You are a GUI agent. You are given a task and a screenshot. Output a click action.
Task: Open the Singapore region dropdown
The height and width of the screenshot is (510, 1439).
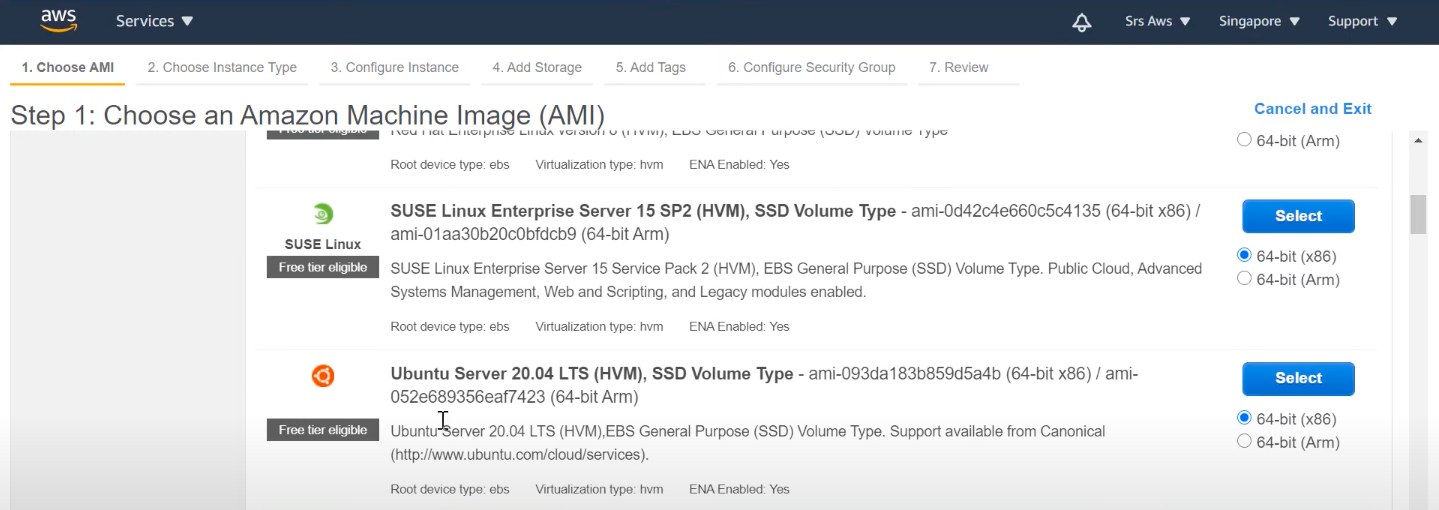click(x=1259, y=21)
